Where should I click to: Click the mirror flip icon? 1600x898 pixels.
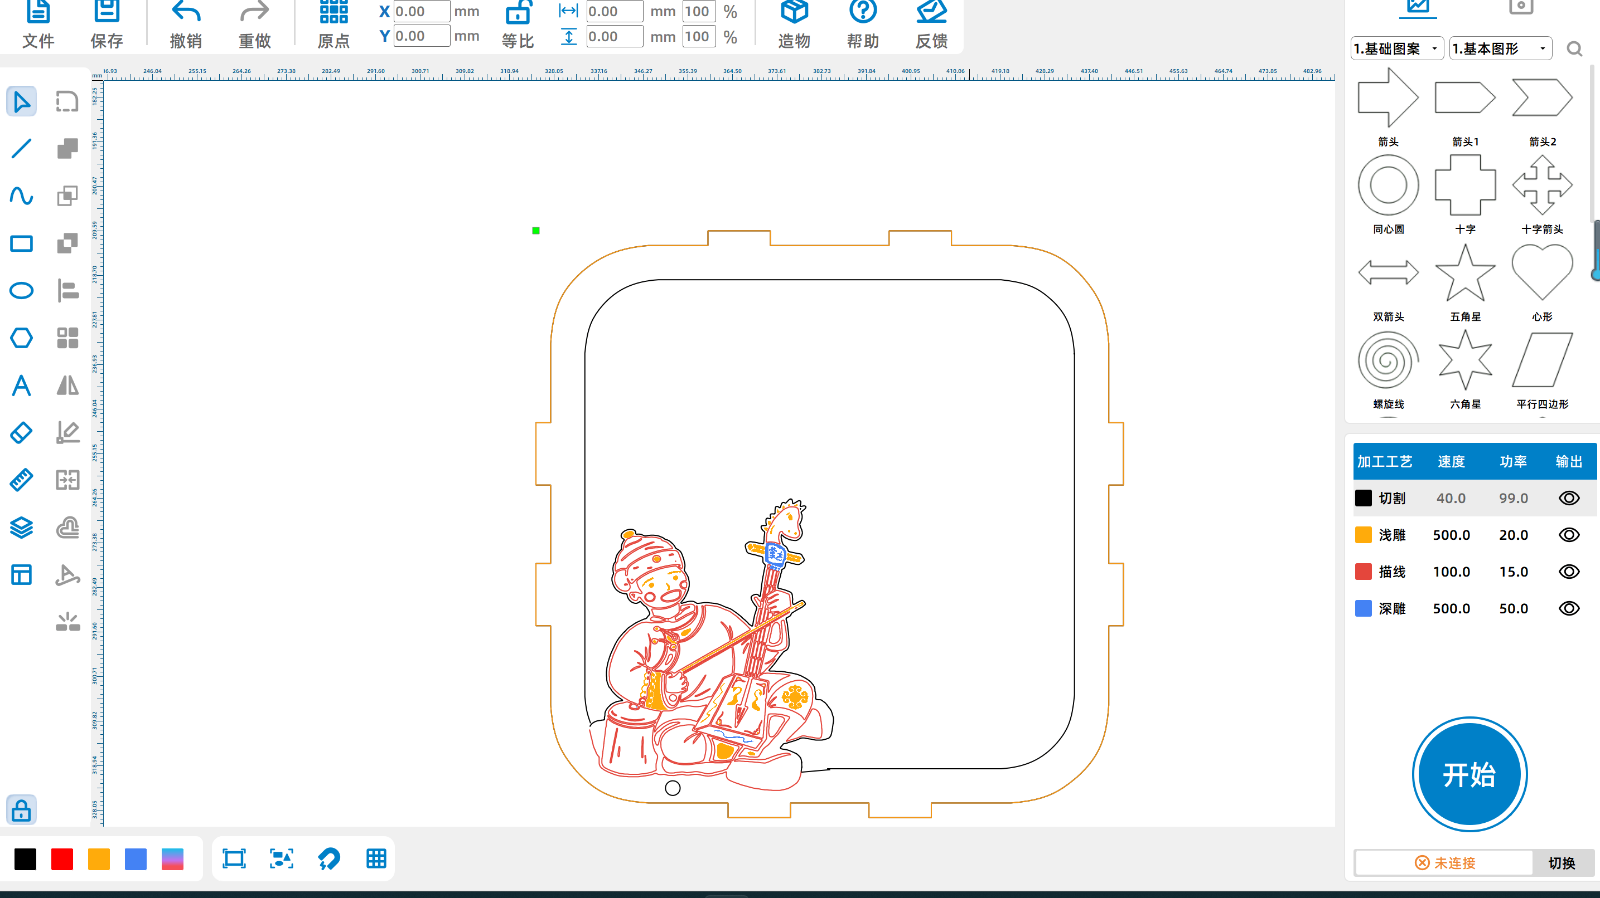tap(67, 386)
